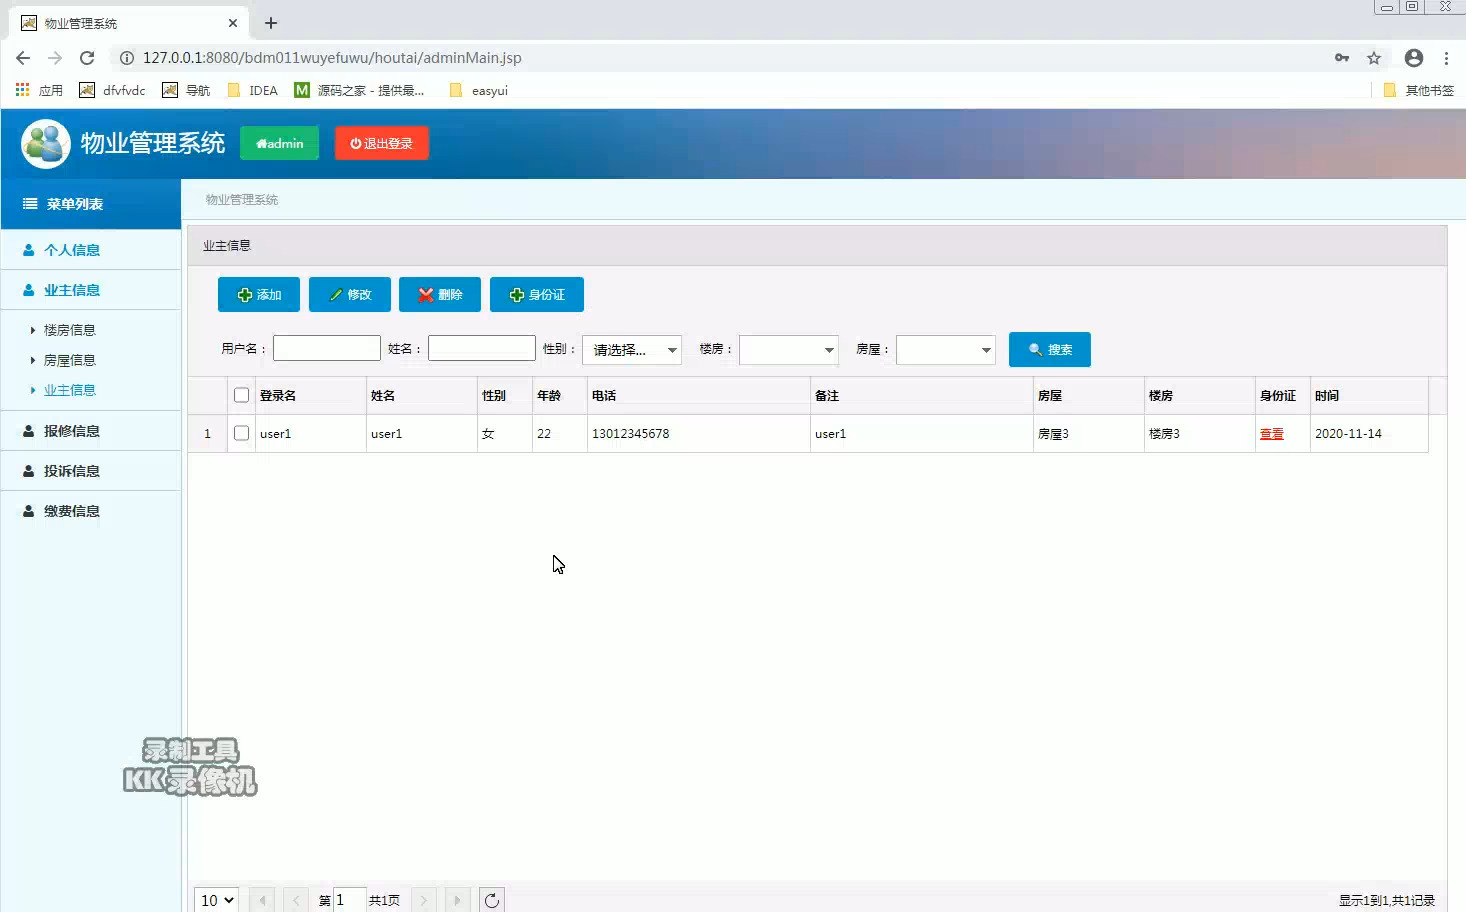1466x912 pixels.
Task: Click the 查看 ID card link
Action: coord(1272,434)
